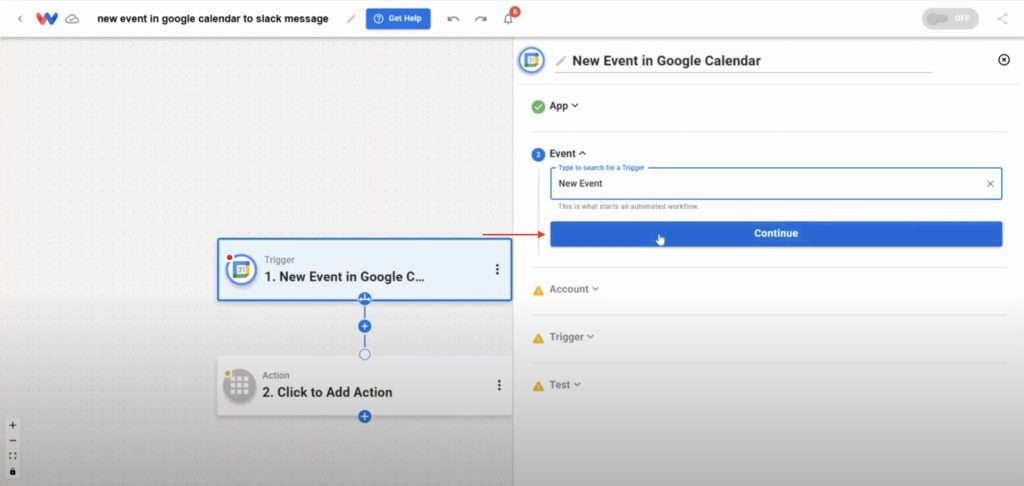This screenshot has width=1024, height=486.
Task: Click the split-path icon under the trigger node
Action: click(364, 299)
